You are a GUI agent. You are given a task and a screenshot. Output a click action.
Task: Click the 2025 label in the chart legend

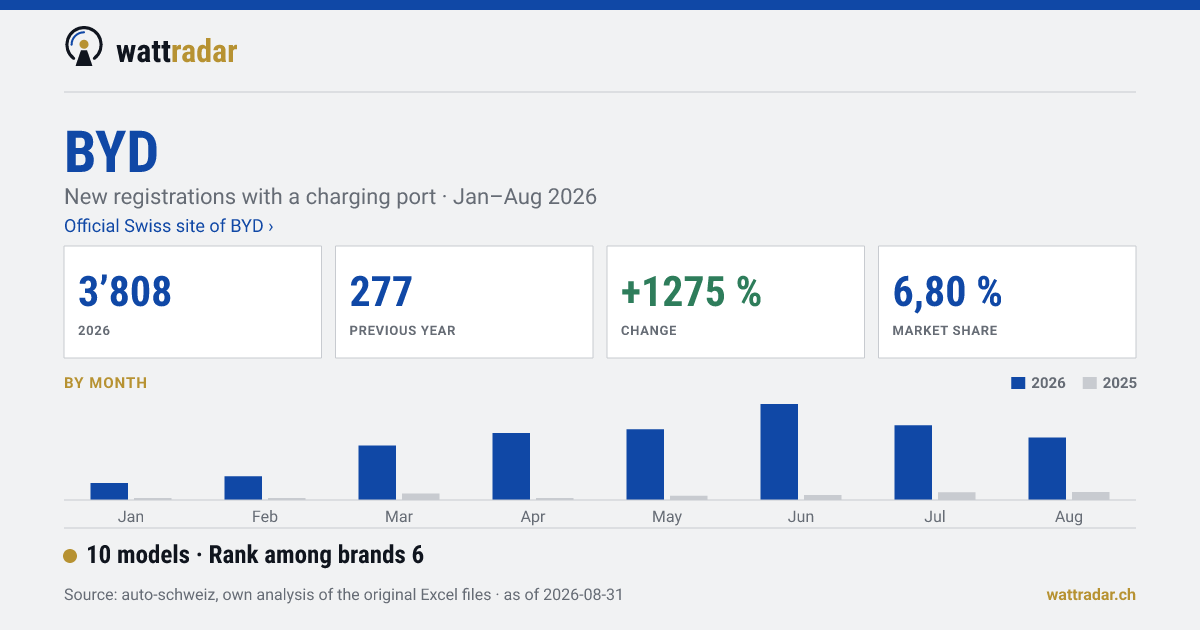click(1120, 383)
